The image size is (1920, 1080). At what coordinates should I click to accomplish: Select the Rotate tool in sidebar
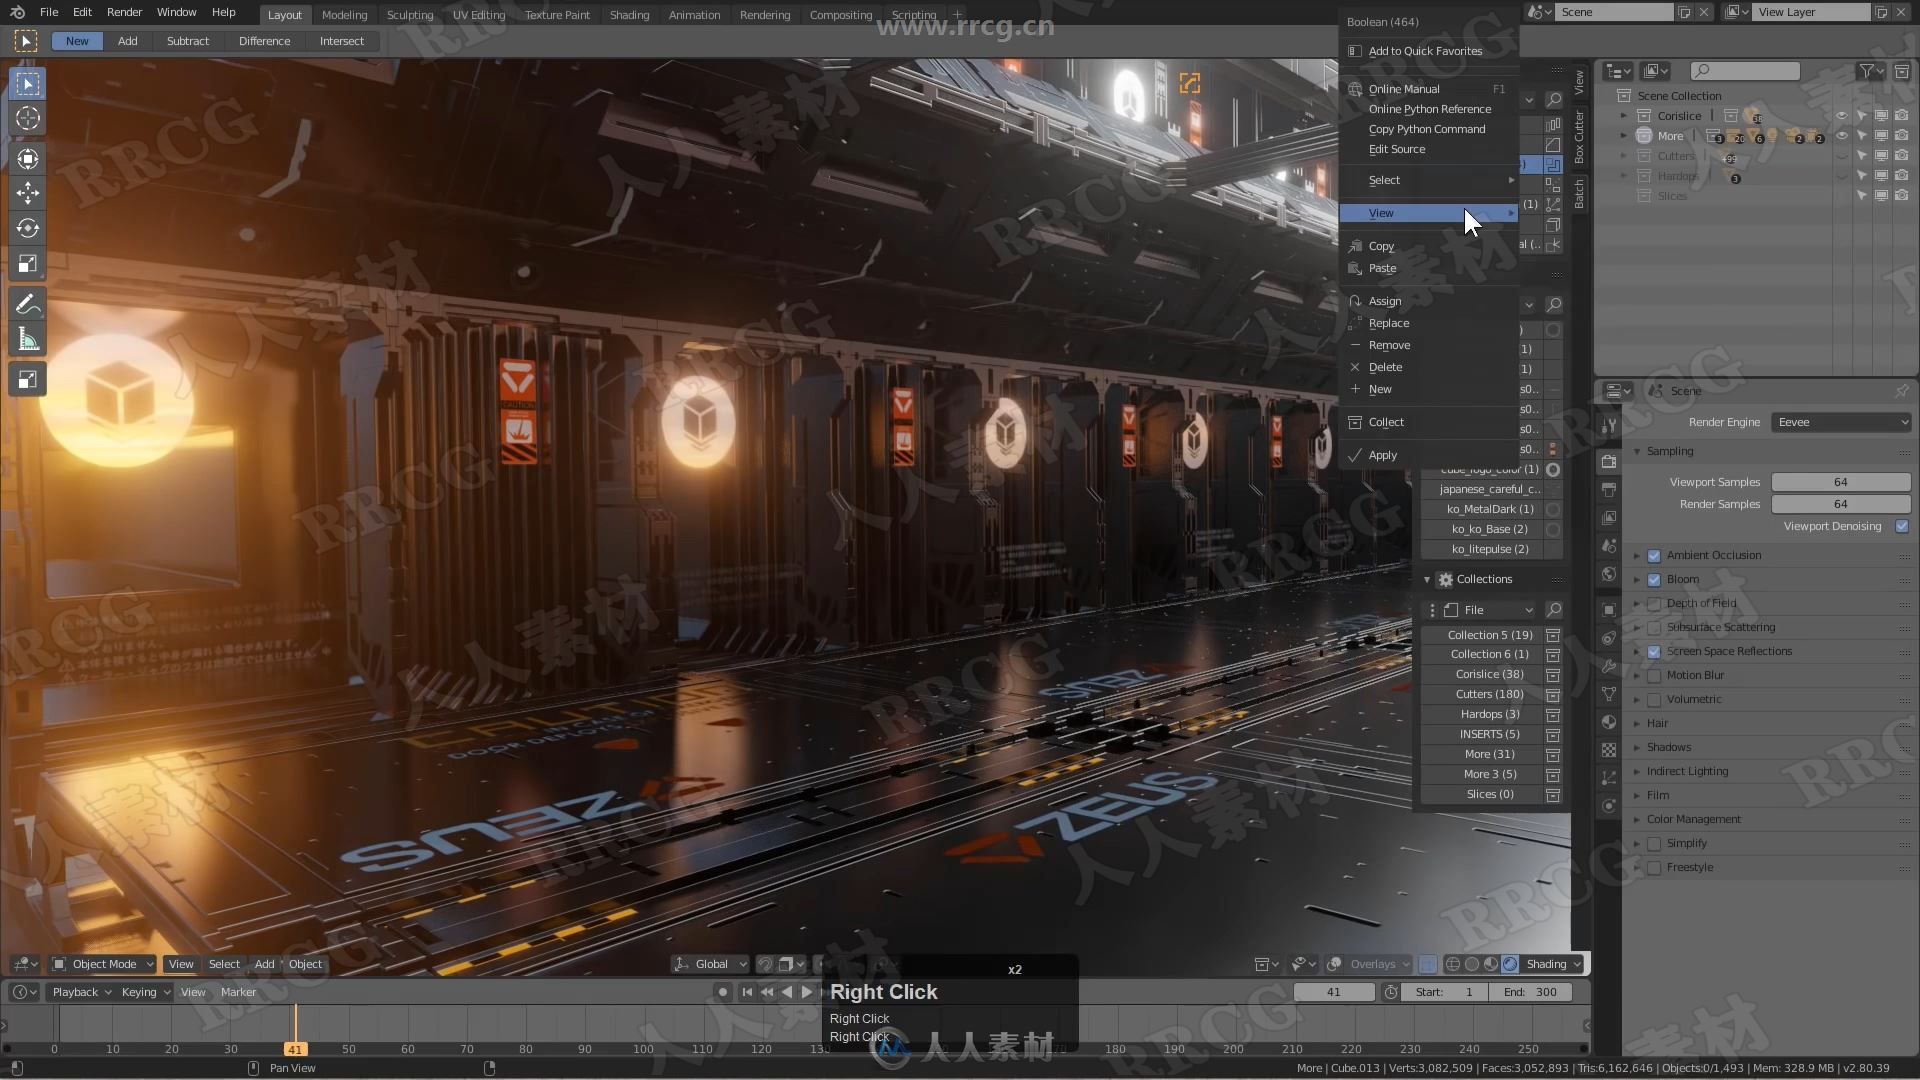pyautogui.click(x=29, y=227)
